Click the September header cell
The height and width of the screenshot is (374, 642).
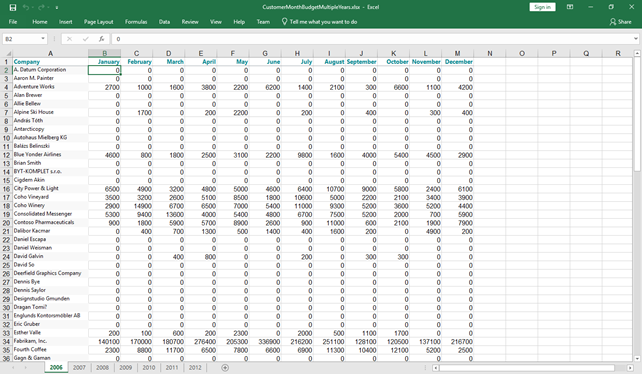[361, 61]
